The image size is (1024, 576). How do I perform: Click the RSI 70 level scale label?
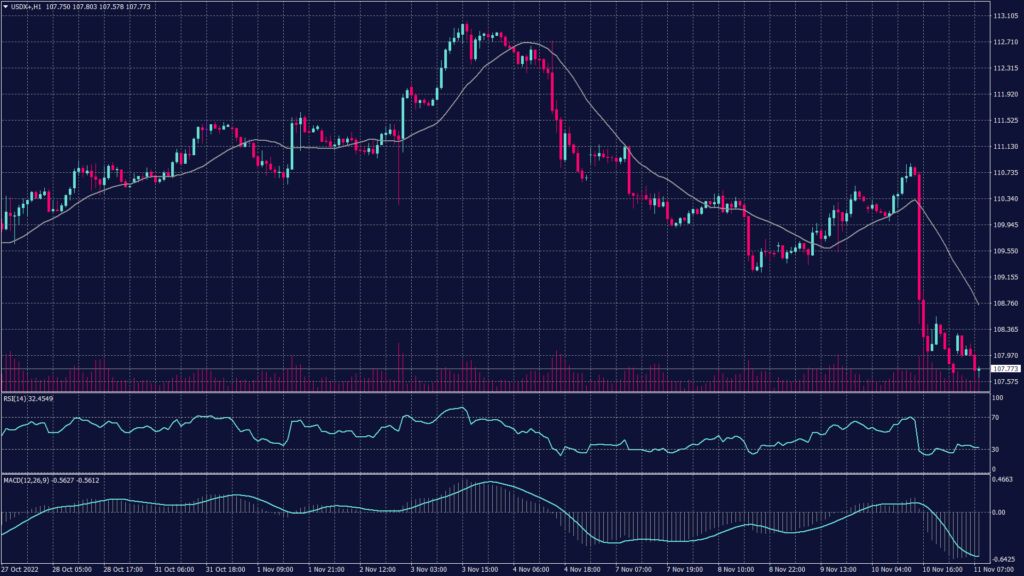click(996, 417)
